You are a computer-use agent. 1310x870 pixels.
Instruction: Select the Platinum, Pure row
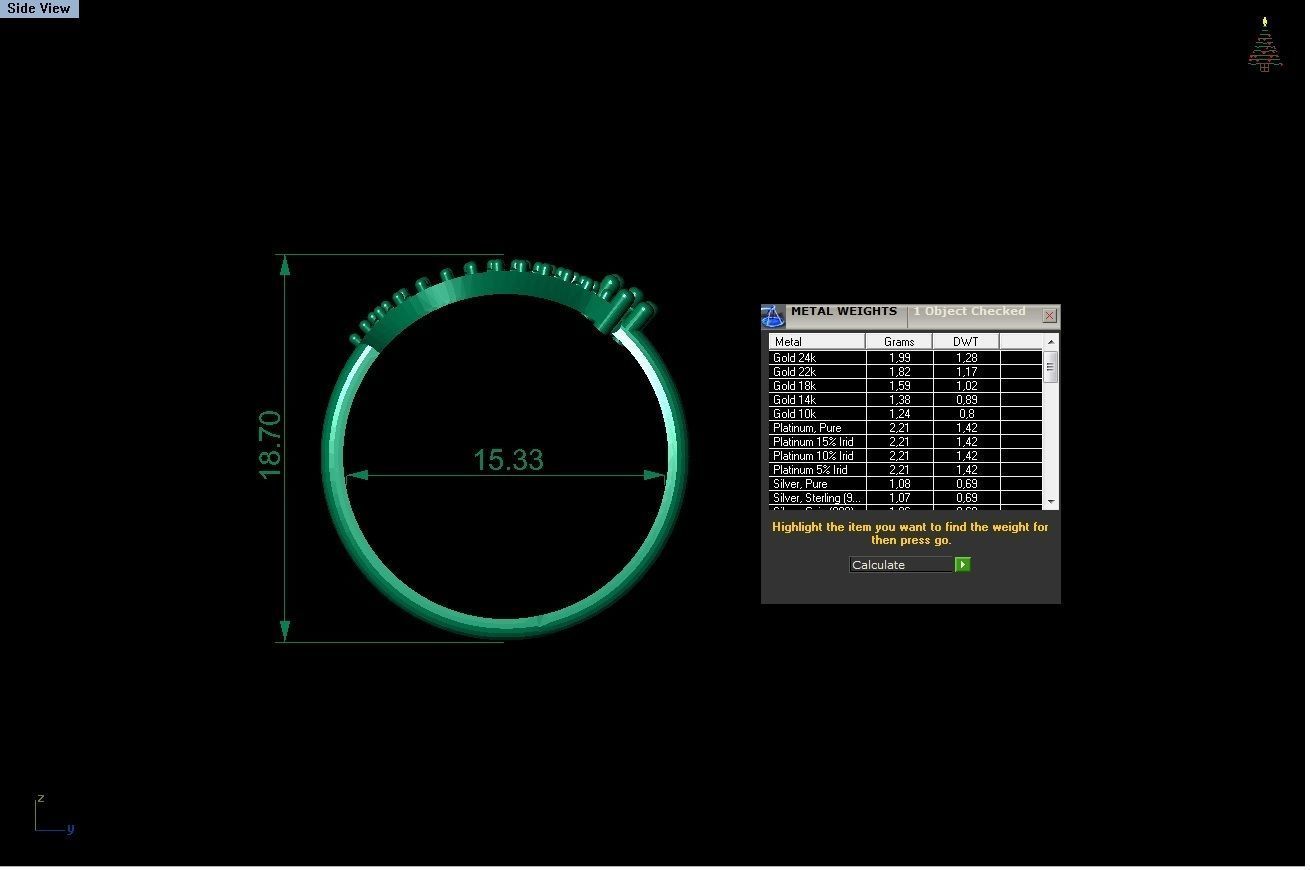point(906,427)
